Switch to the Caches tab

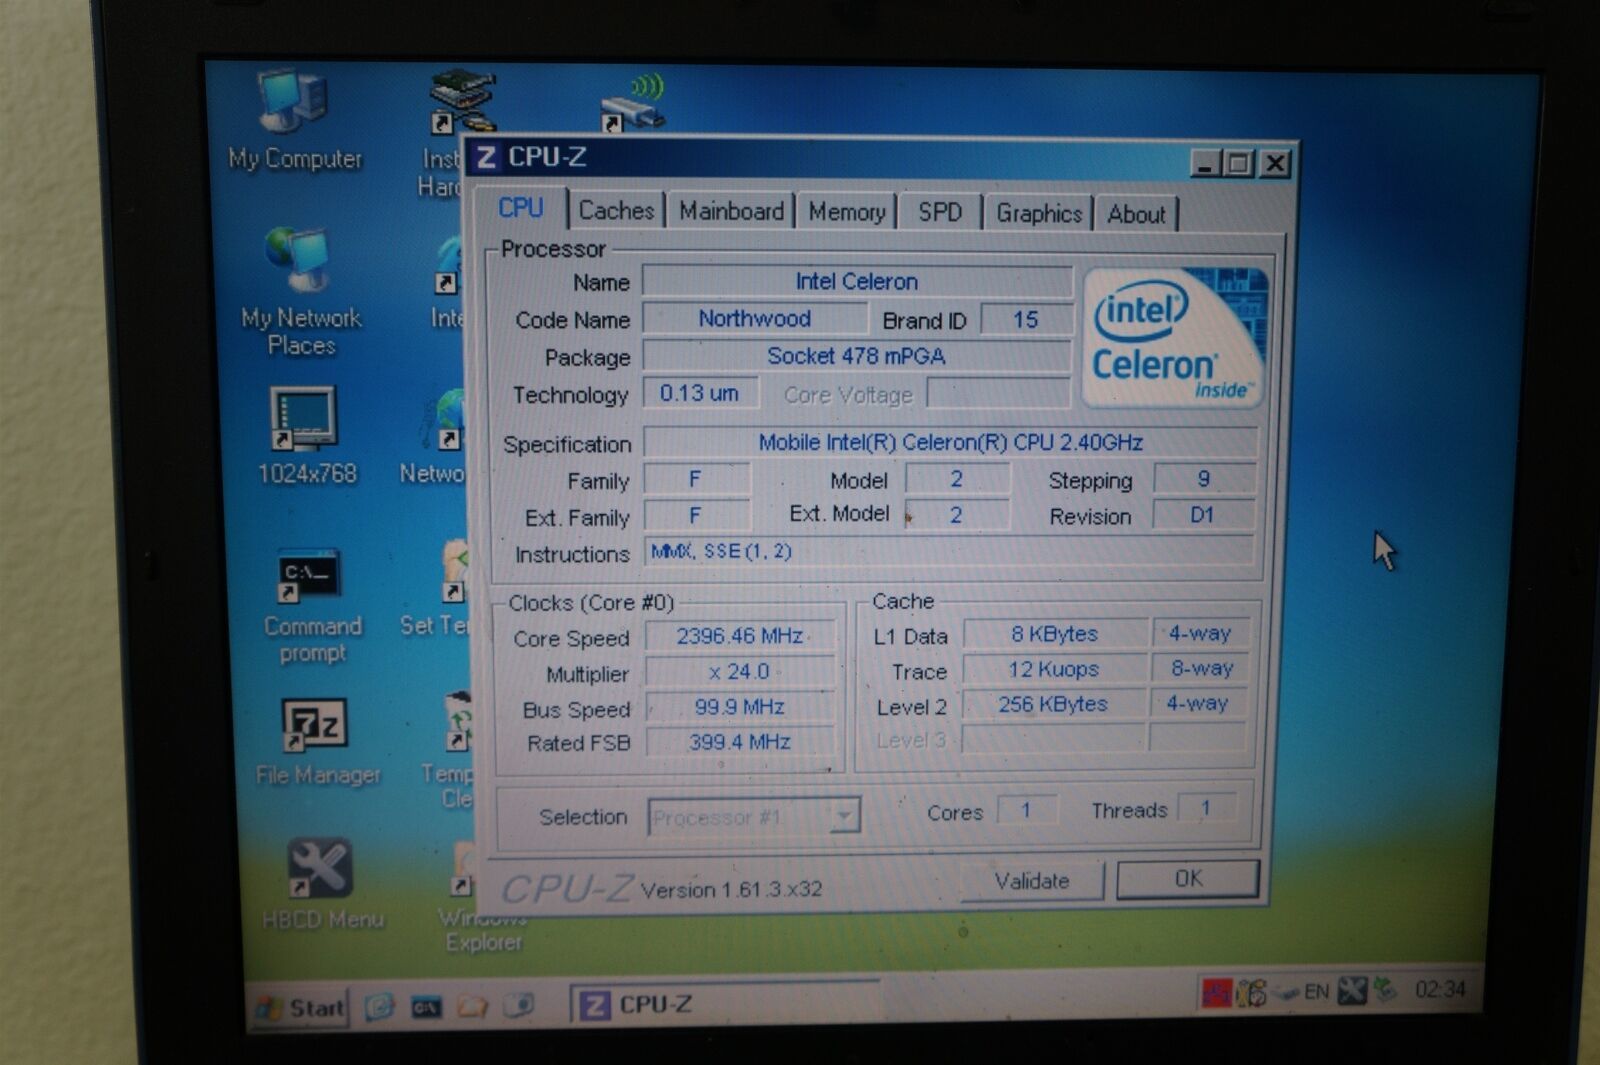616,211
